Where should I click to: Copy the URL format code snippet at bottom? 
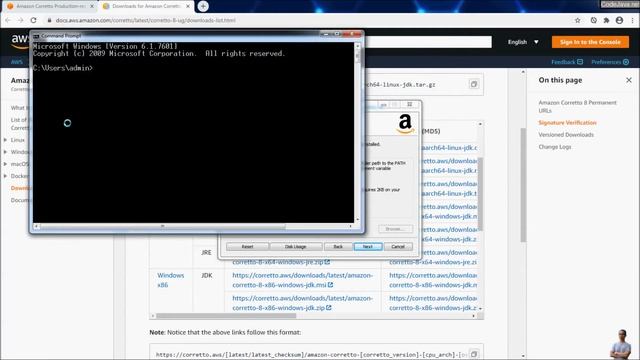coord(473,354)
